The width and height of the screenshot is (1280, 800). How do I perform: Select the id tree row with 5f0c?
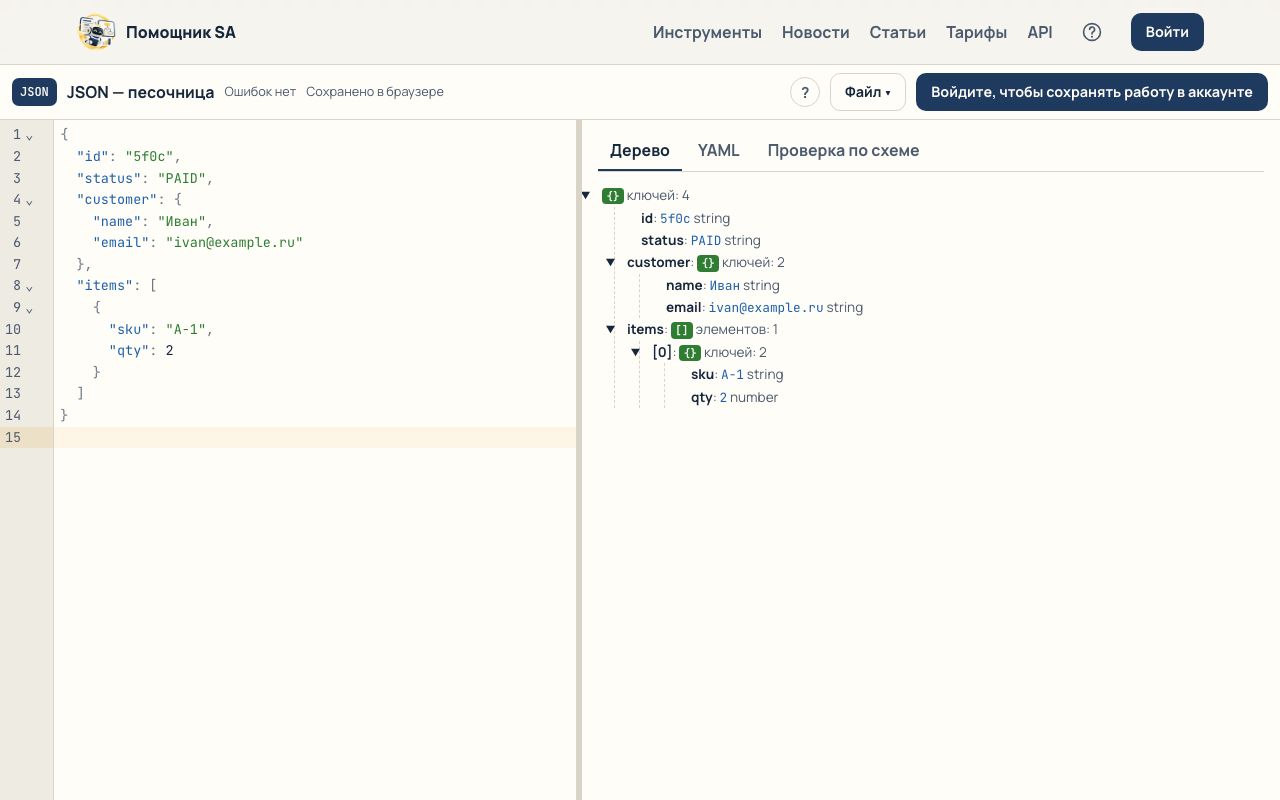pos(685,218)
